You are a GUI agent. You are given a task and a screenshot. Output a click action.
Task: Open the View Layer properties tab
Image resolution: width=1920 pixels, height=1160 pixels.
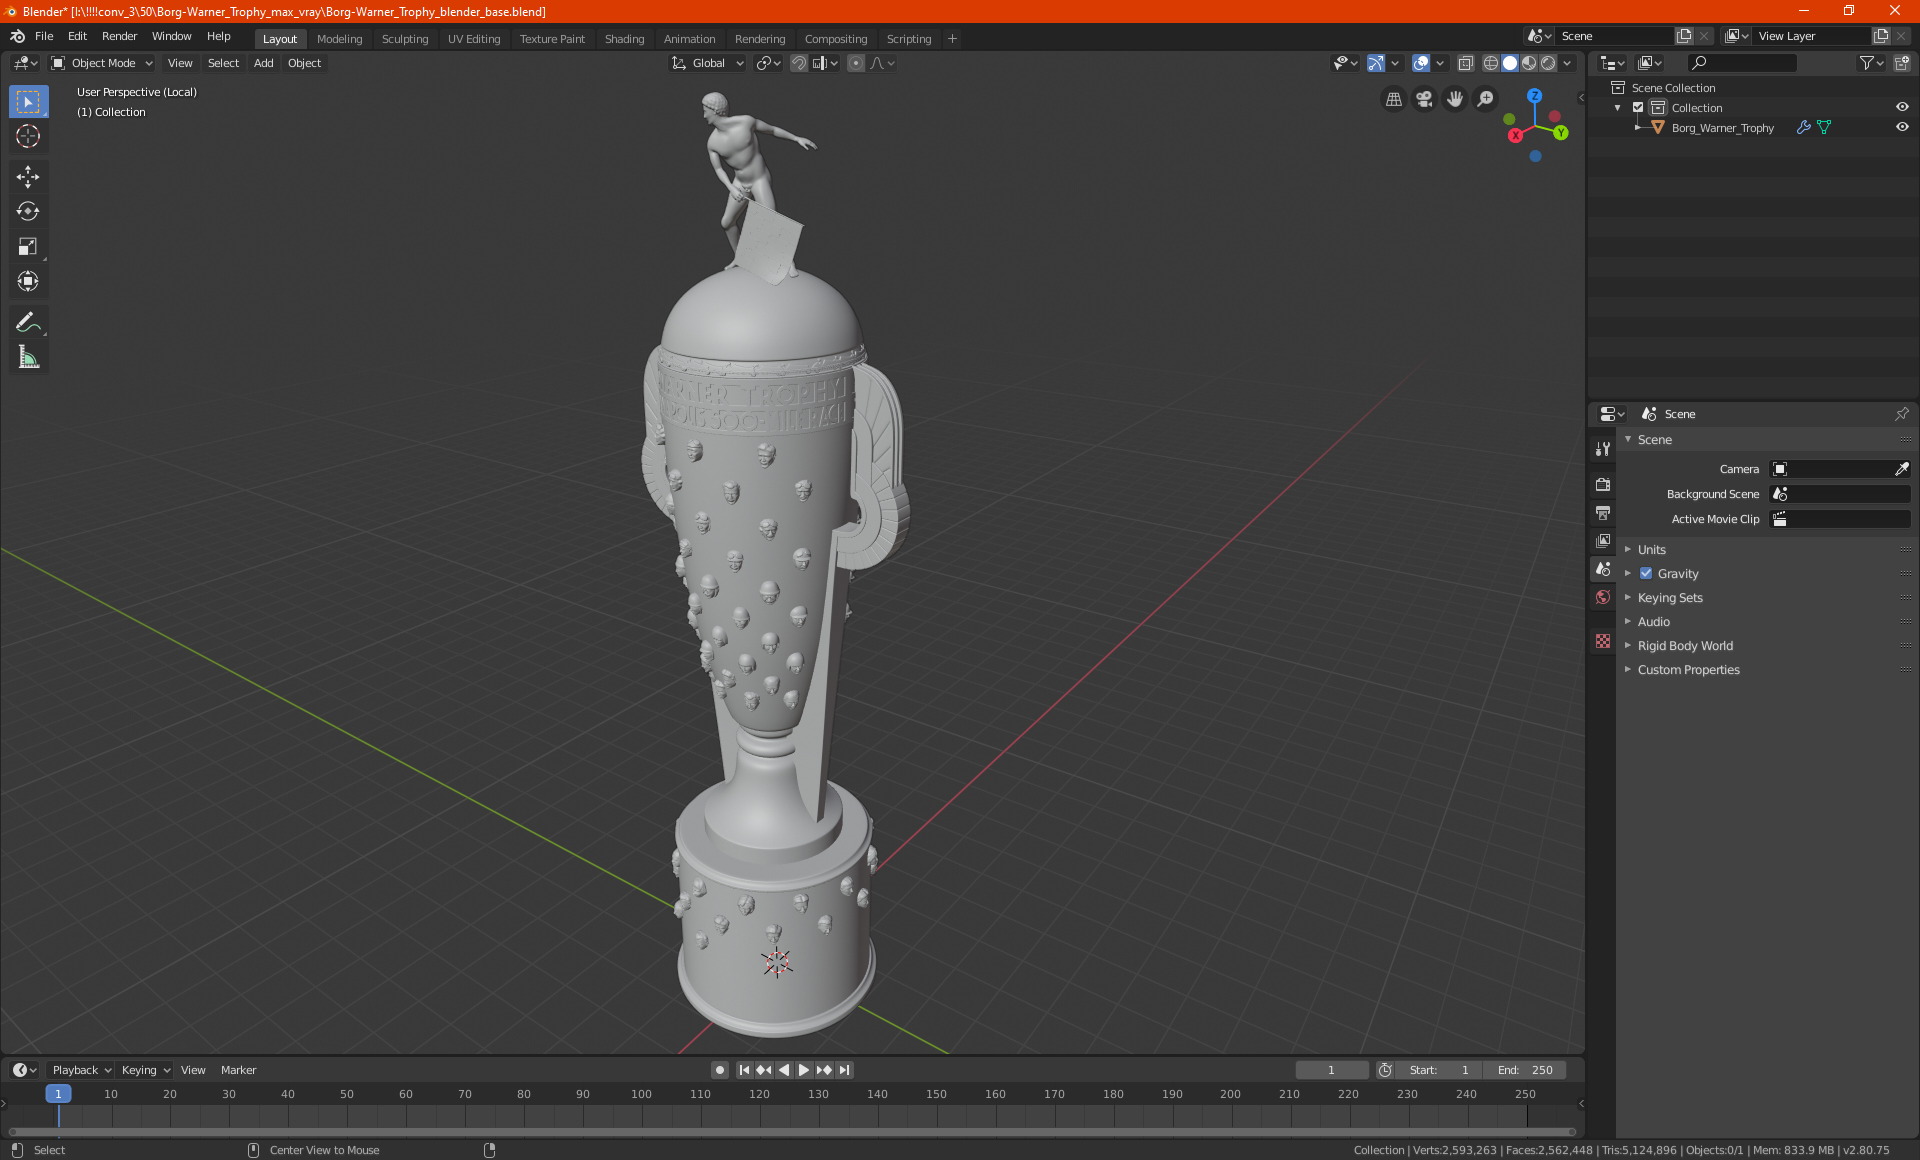(x=1603, y=541)
